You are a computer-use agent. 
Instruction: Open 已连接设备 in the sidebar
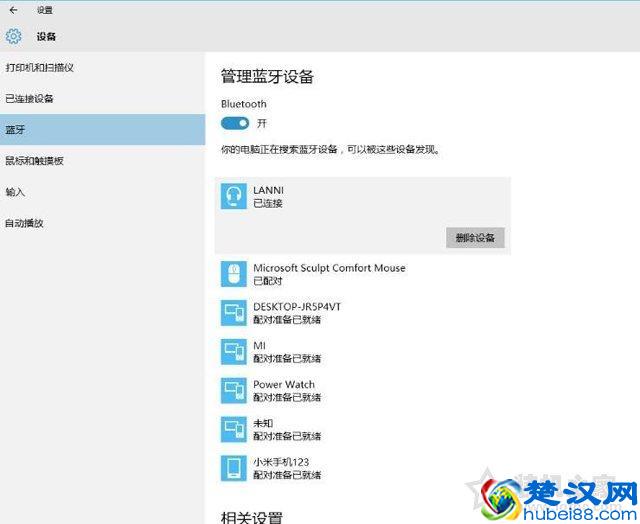102,99
